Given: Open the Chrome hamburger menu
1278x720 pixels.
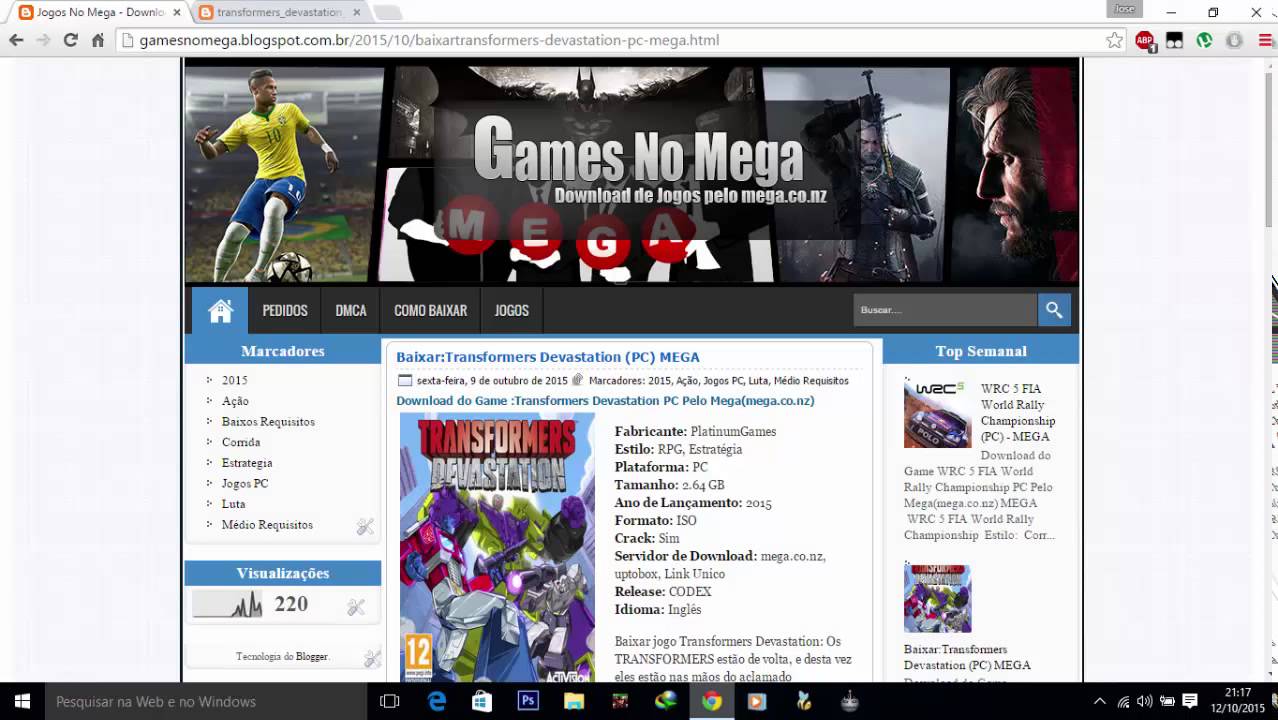Looking at the screenshot, I should (x=1264, y=41).
